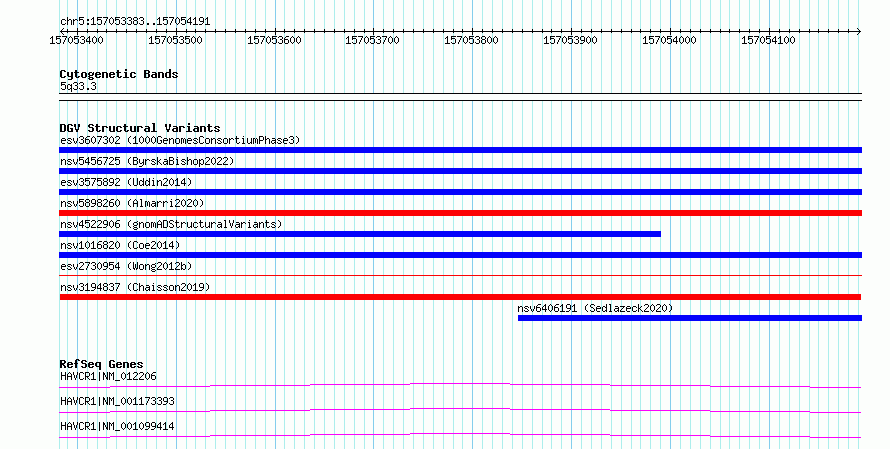Click the magenta line under HAVCR1|NM_012206
The height and width of the screenshot is (449, 890).
coord(460,385)
